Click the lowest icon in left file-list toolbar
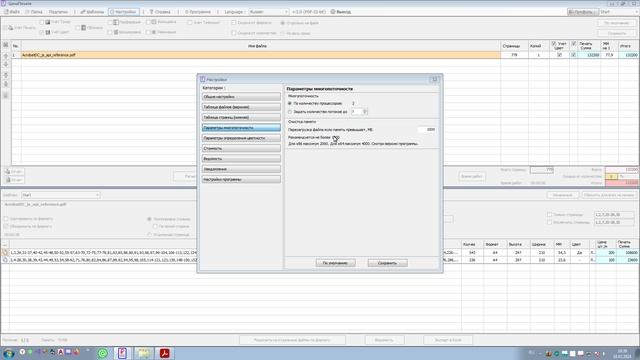 tap(6, 95)
